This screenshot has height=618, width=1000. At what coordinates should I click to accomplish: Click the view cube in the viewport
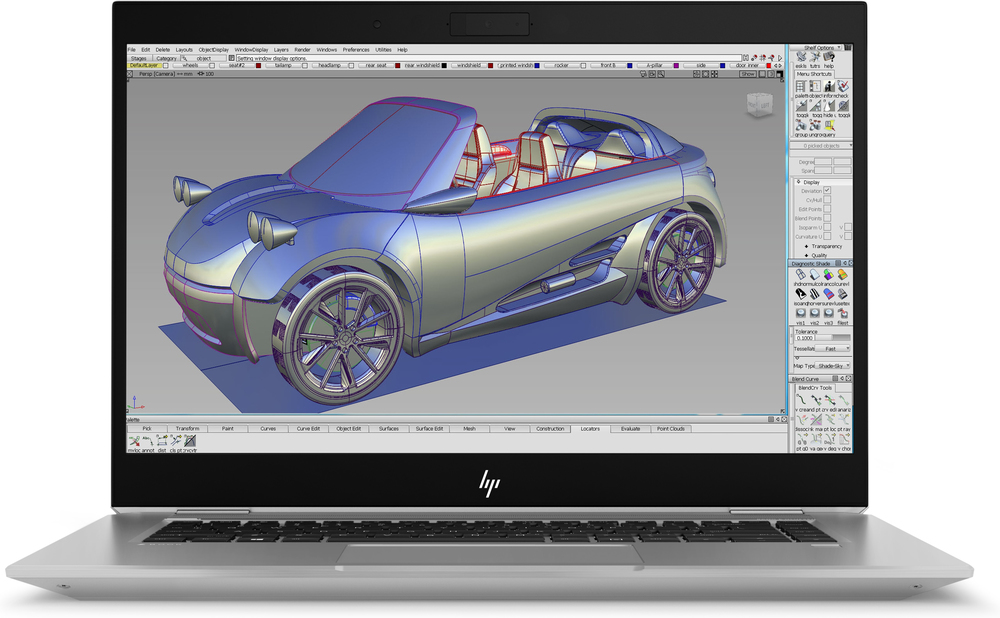pos(759,105)
